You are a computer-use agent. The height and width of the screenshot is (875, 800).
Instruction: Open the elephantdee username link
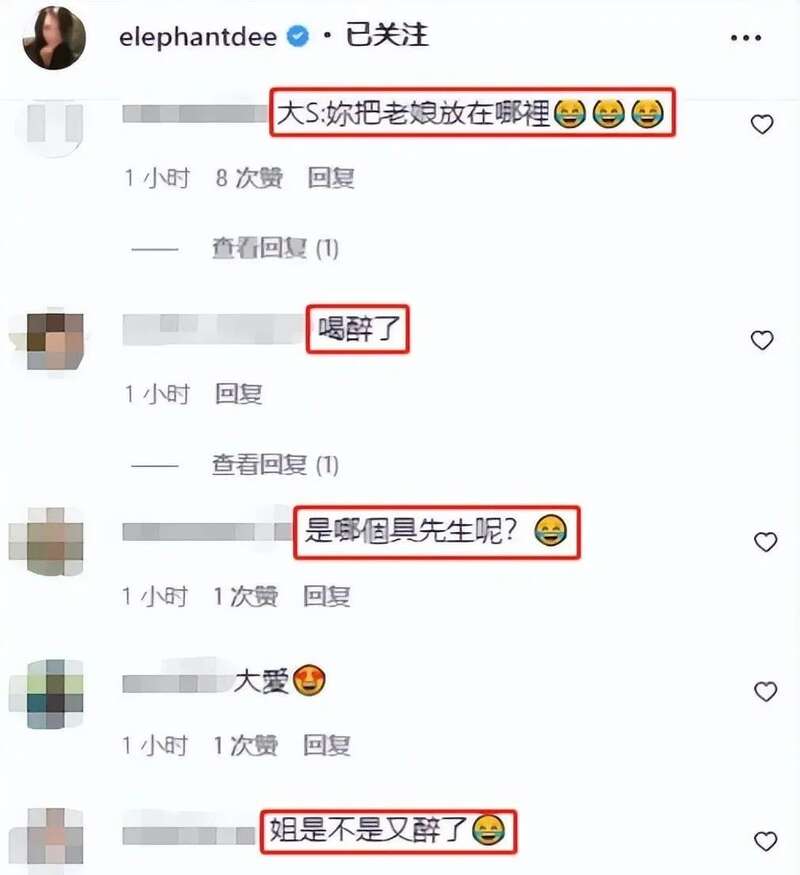click(198, 37)
